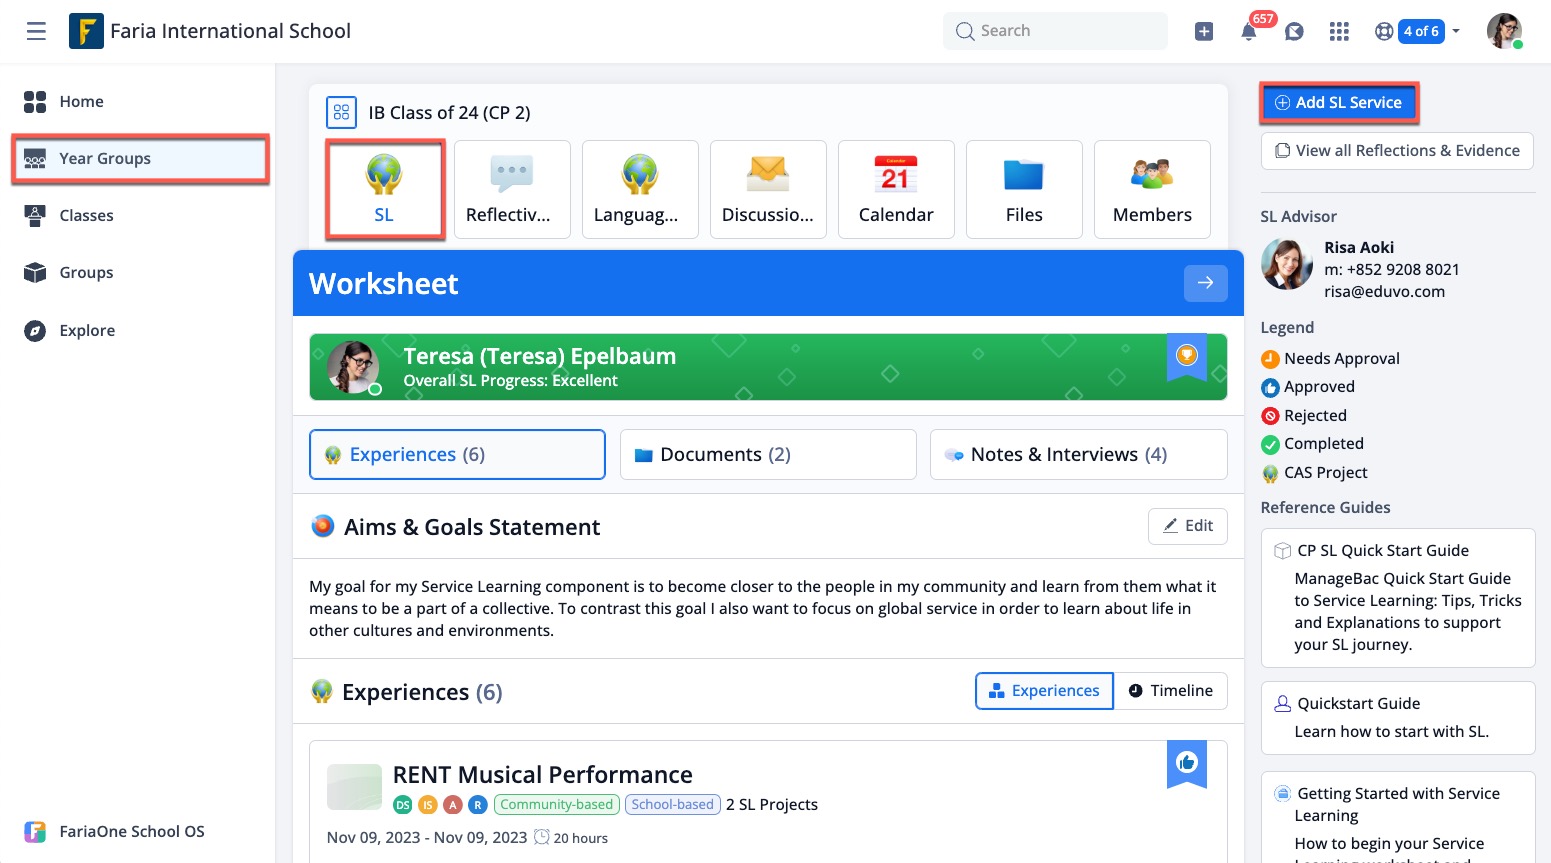Expand the hamburger navigation menu

pyautogui.click(x=36, y=31)
